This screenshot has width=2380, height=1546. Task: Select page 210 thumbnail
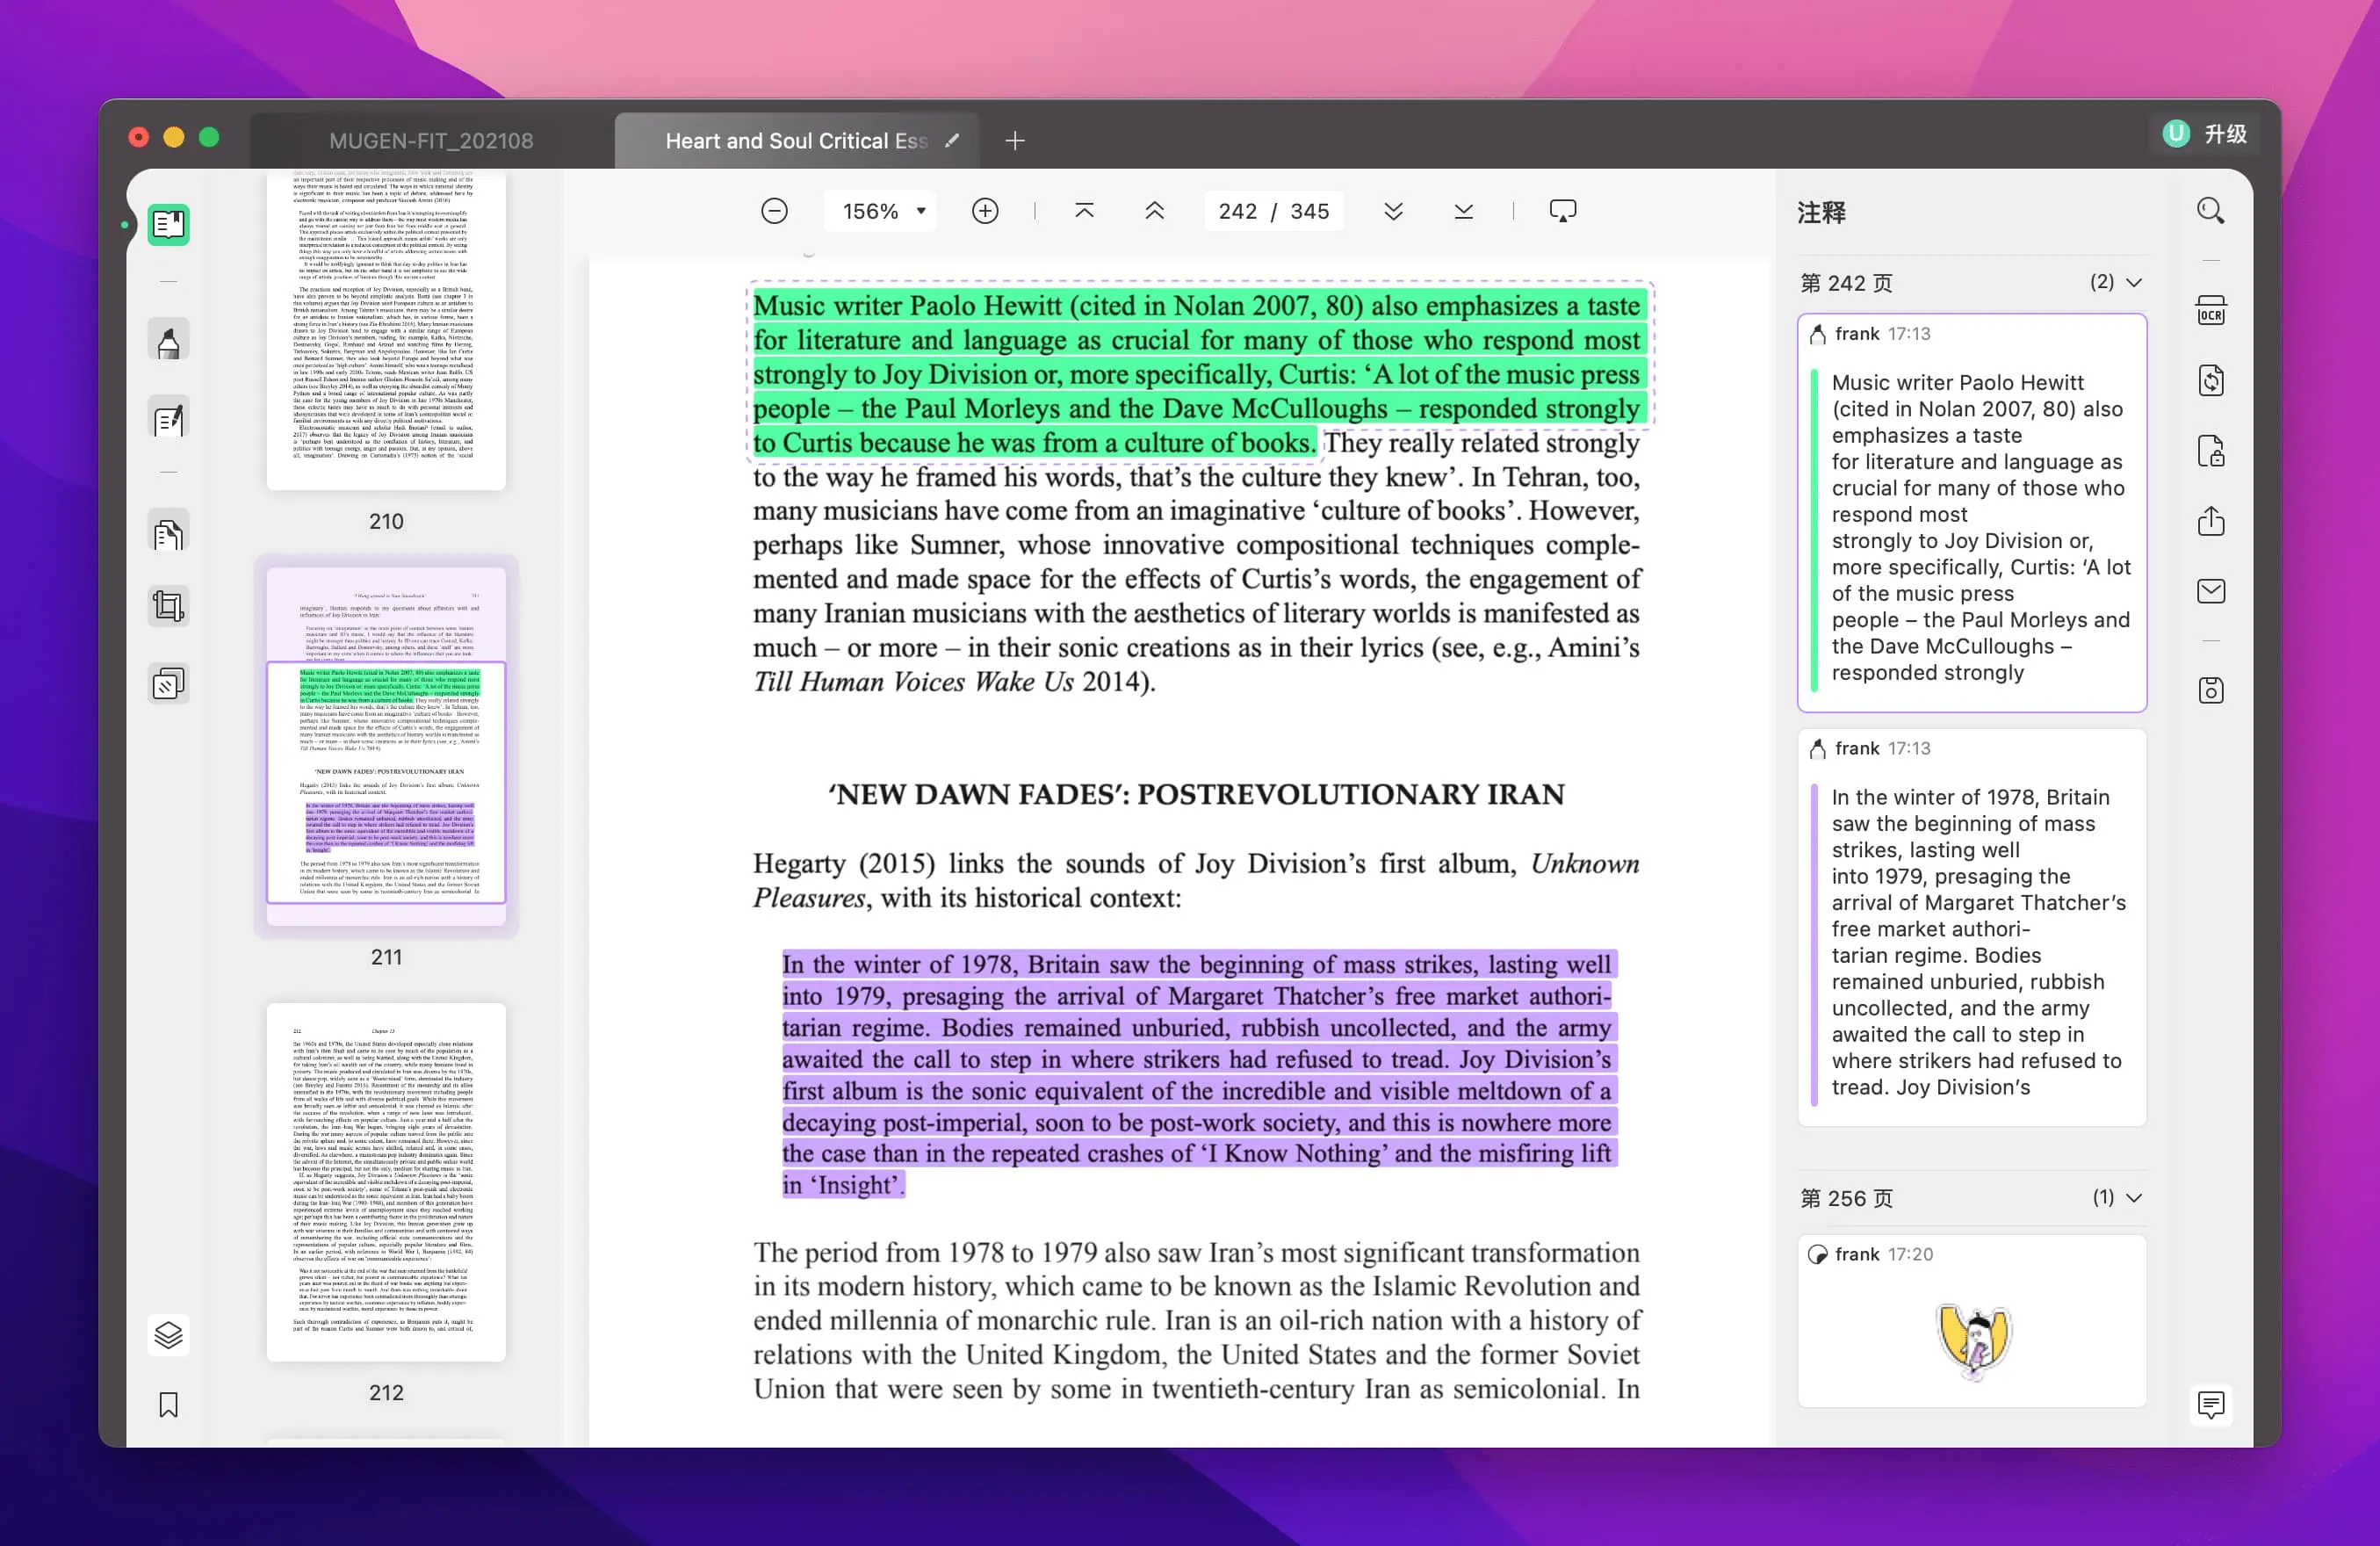point(386,332)
